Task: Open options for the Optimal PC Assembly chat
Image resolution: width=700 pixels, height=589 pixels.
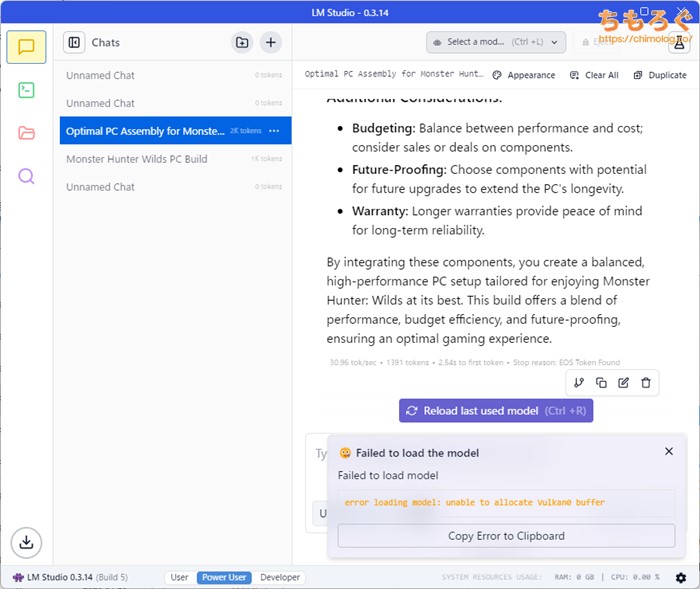Action: coord(274,131)
